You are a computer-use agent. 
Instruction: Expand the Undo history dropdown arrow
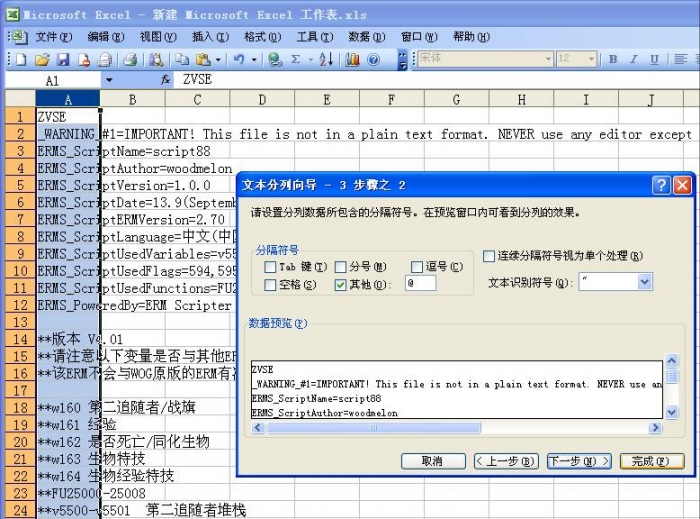pyautogui.click(x=254, y=59)
